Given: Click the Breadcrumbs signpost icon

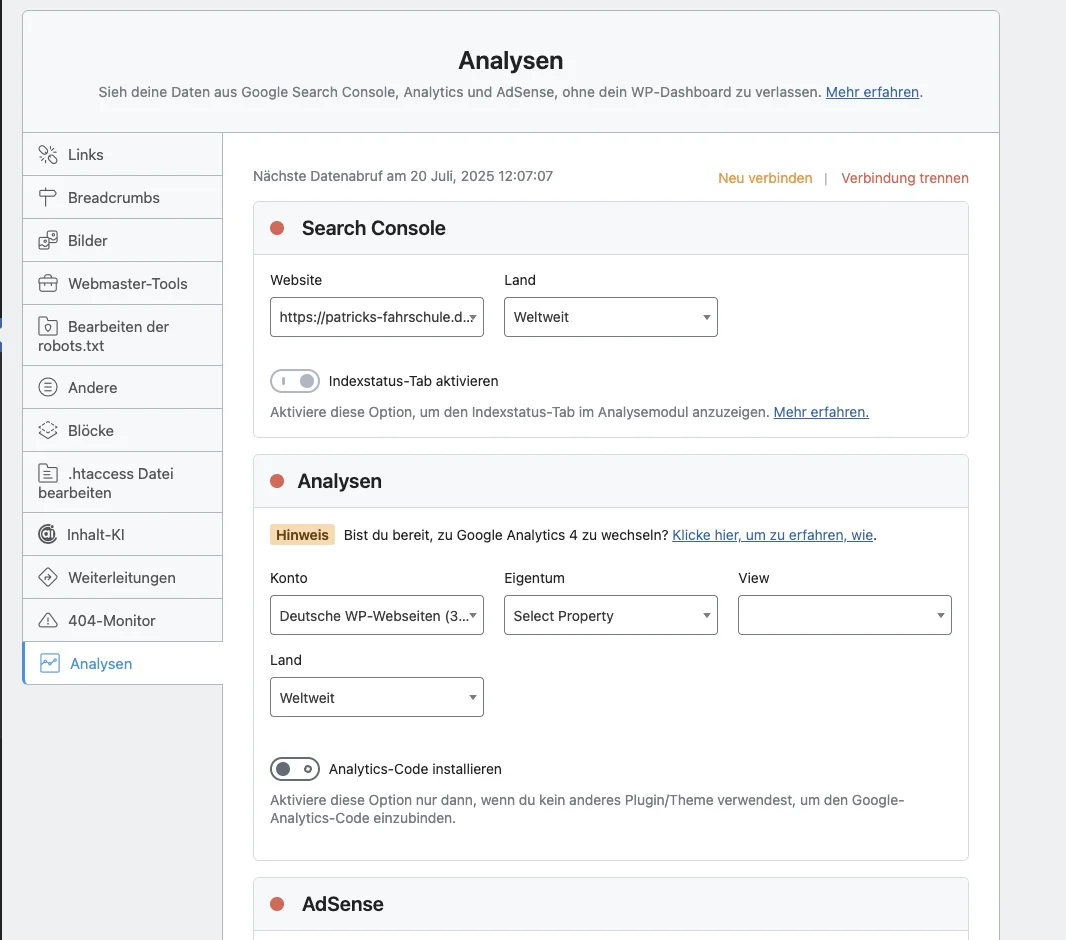Looking at the screenshot, I should coord(48,197).
